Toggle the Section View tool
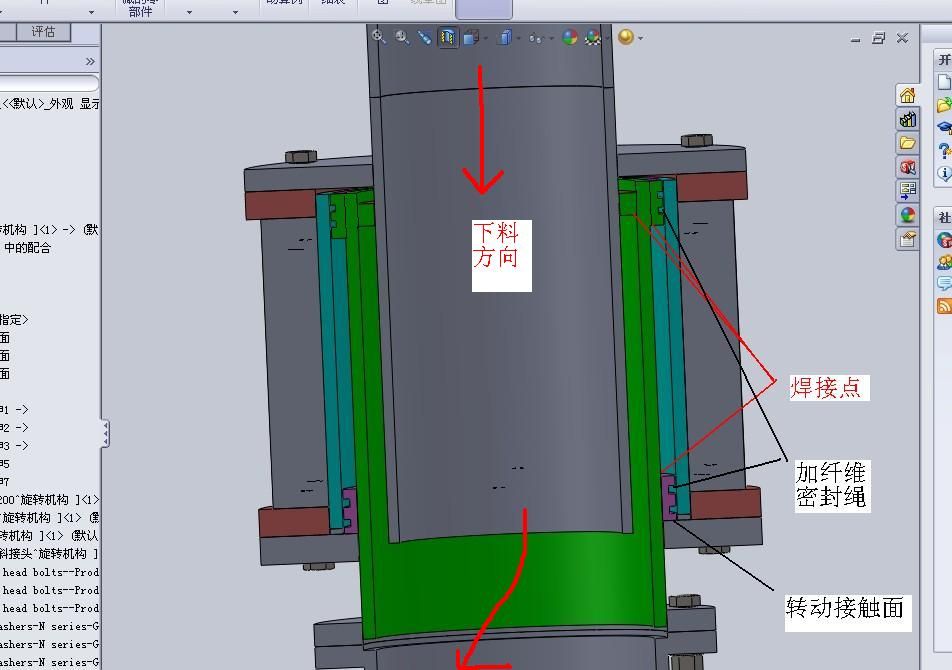The width and height of the screenshot is (952, 670). click(448, 38)
